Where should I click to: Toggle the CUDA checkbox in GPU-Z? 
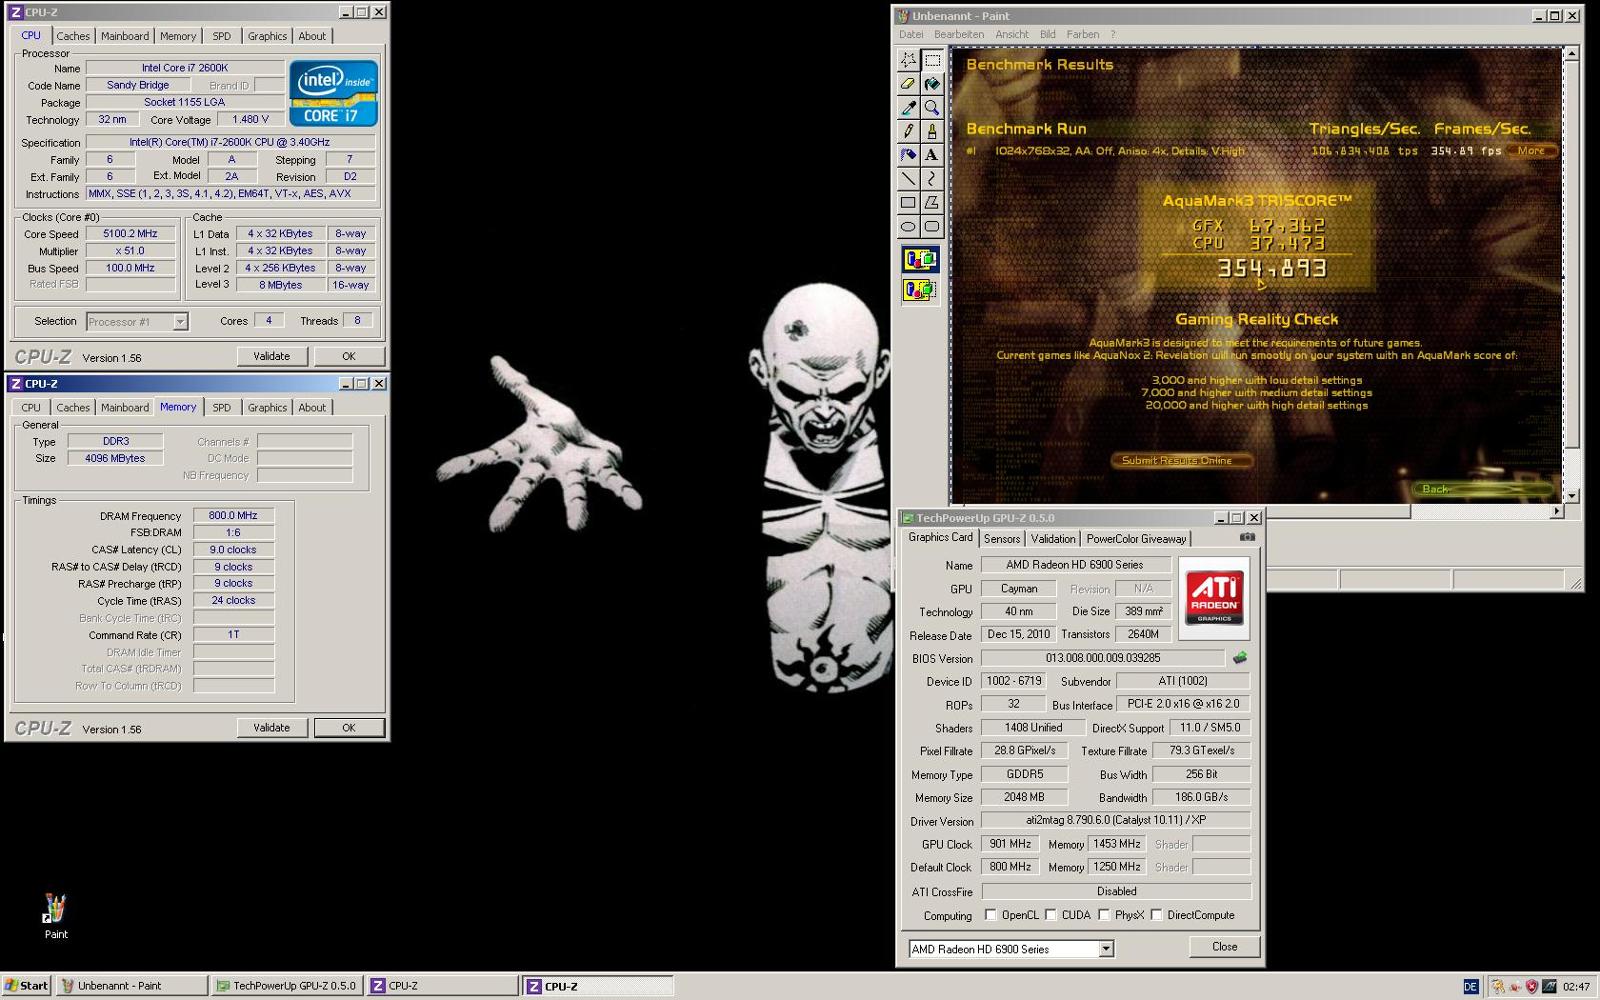coord(1051,915)
